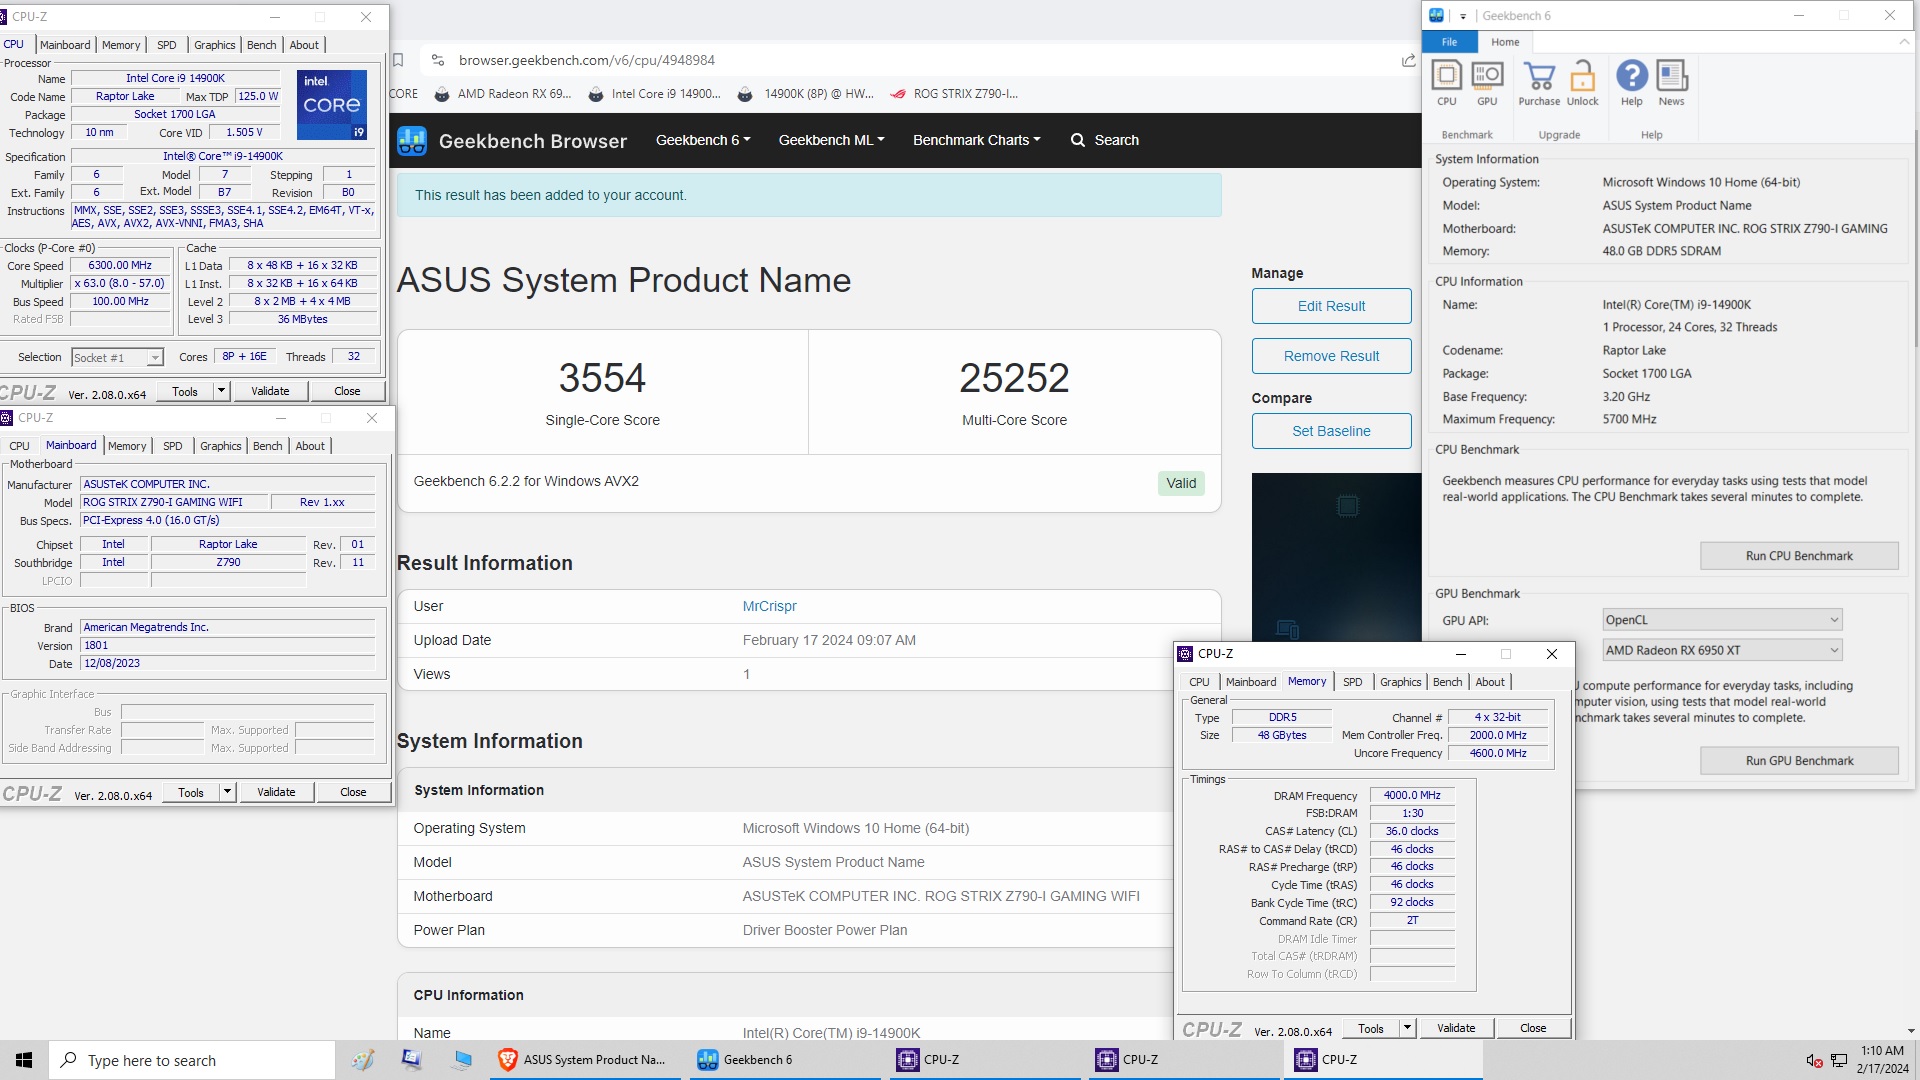Viewport: 1920px width, 1080px height.
Task: Open the Geekbench quick access toolbar arrow
Action: [x=1462, y=16]
